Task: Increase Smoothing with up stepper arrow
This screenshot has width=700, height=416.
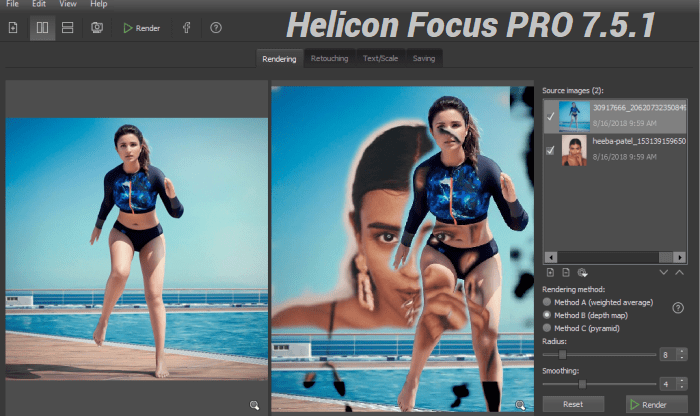Action: (x=682, y=381)
